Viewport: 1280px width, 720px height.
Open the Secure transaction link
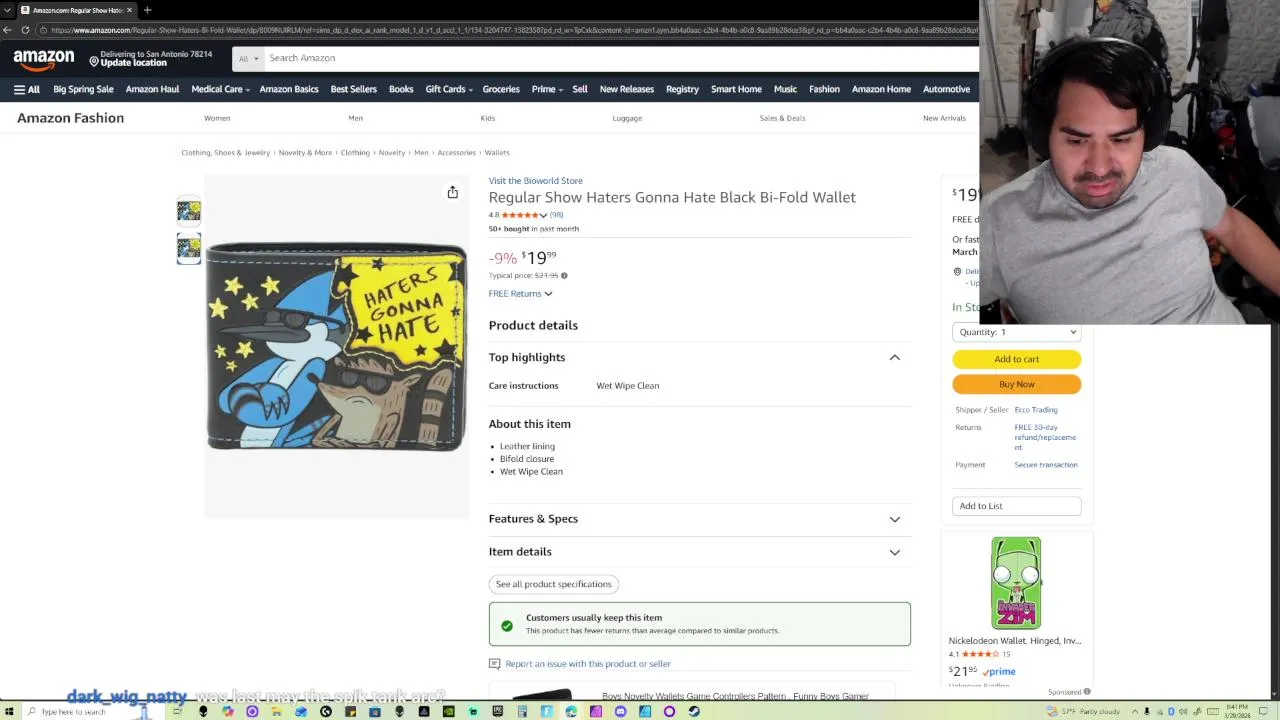1046,465
